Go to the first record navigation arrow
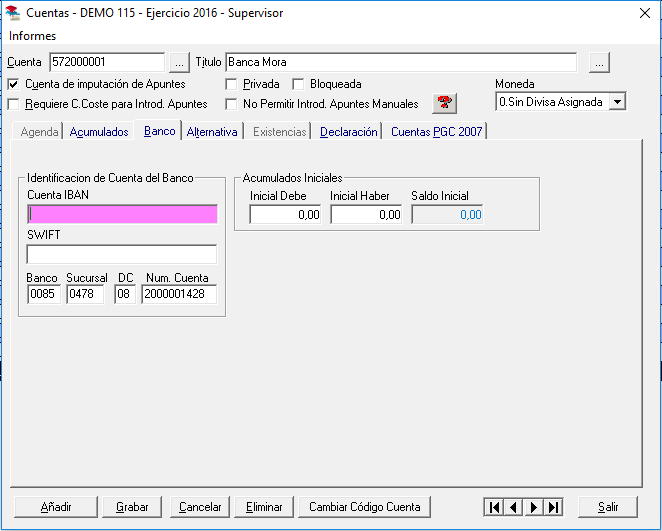 click(494, 507)
